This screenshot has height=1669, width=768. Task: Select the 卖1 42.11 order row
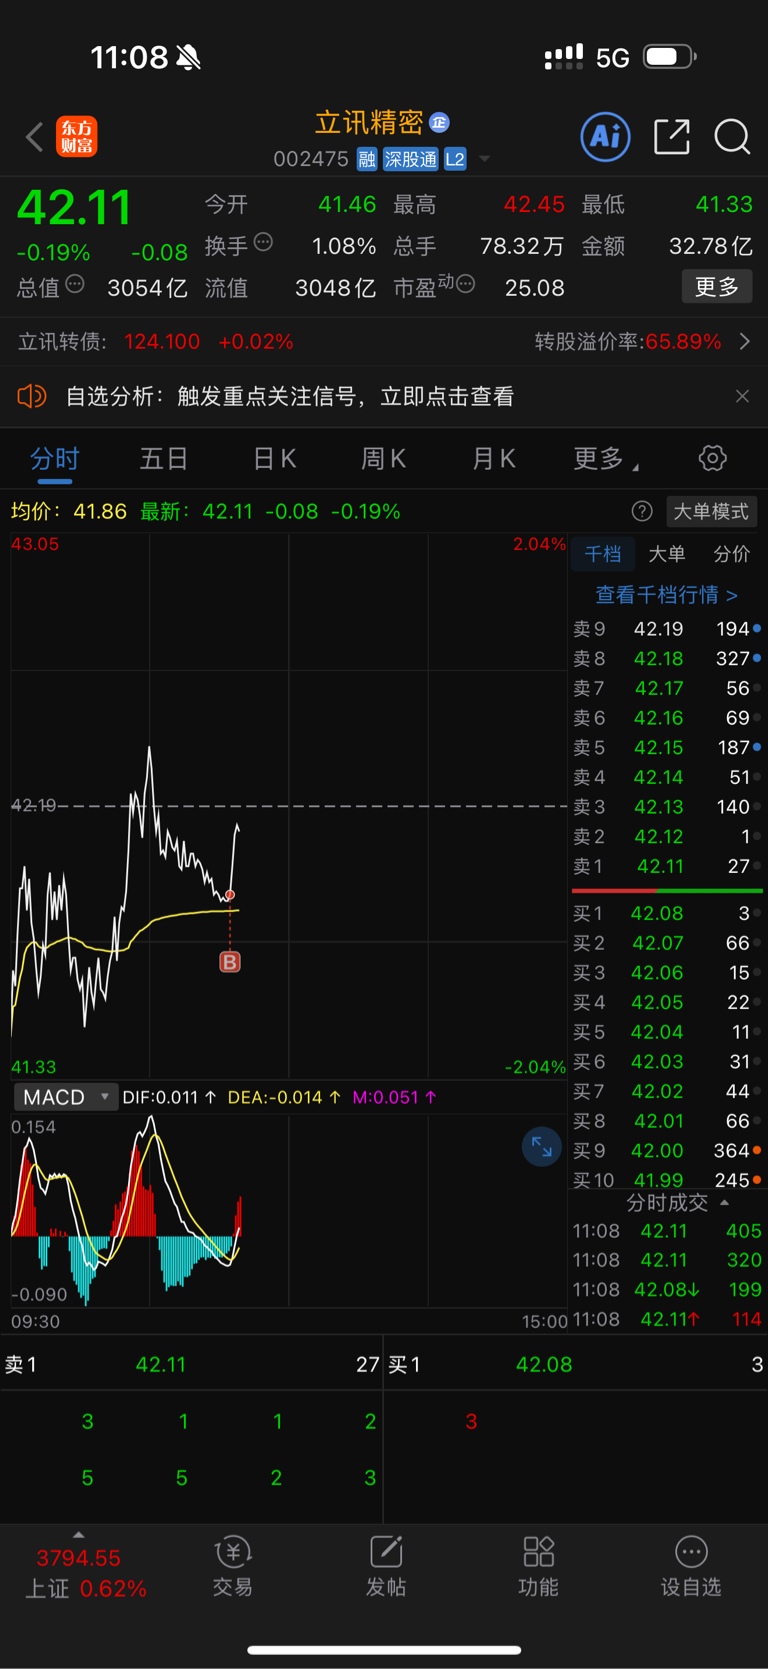(667, 867)
